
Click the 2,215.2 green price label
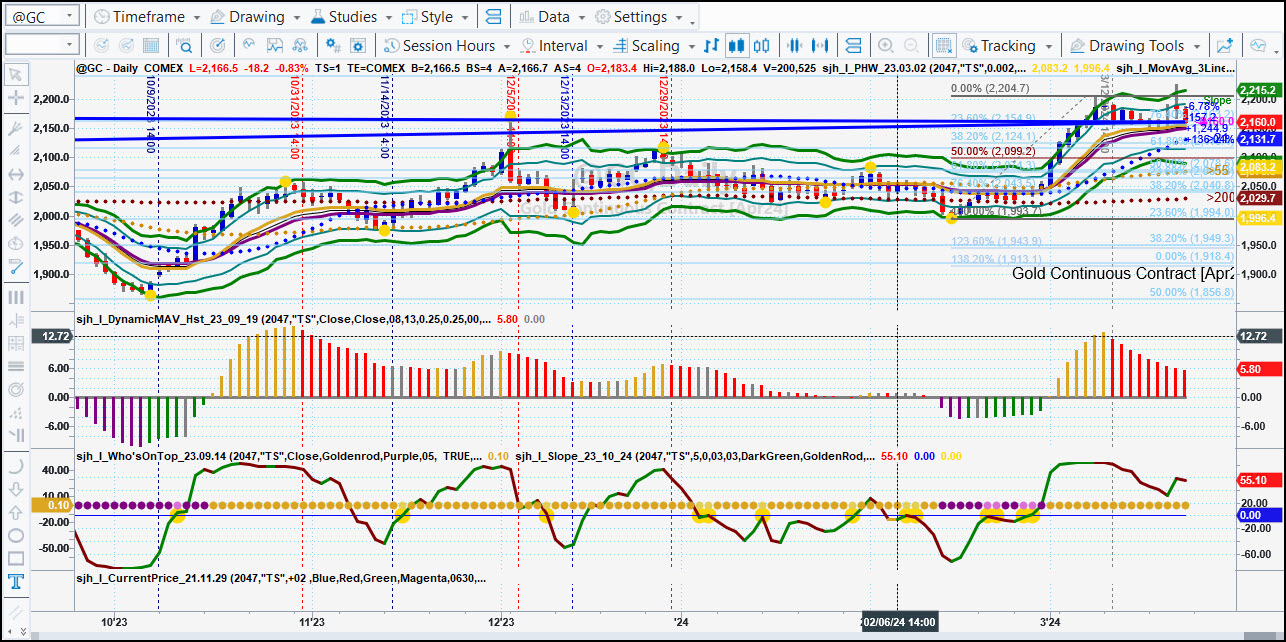point(1258,91)
